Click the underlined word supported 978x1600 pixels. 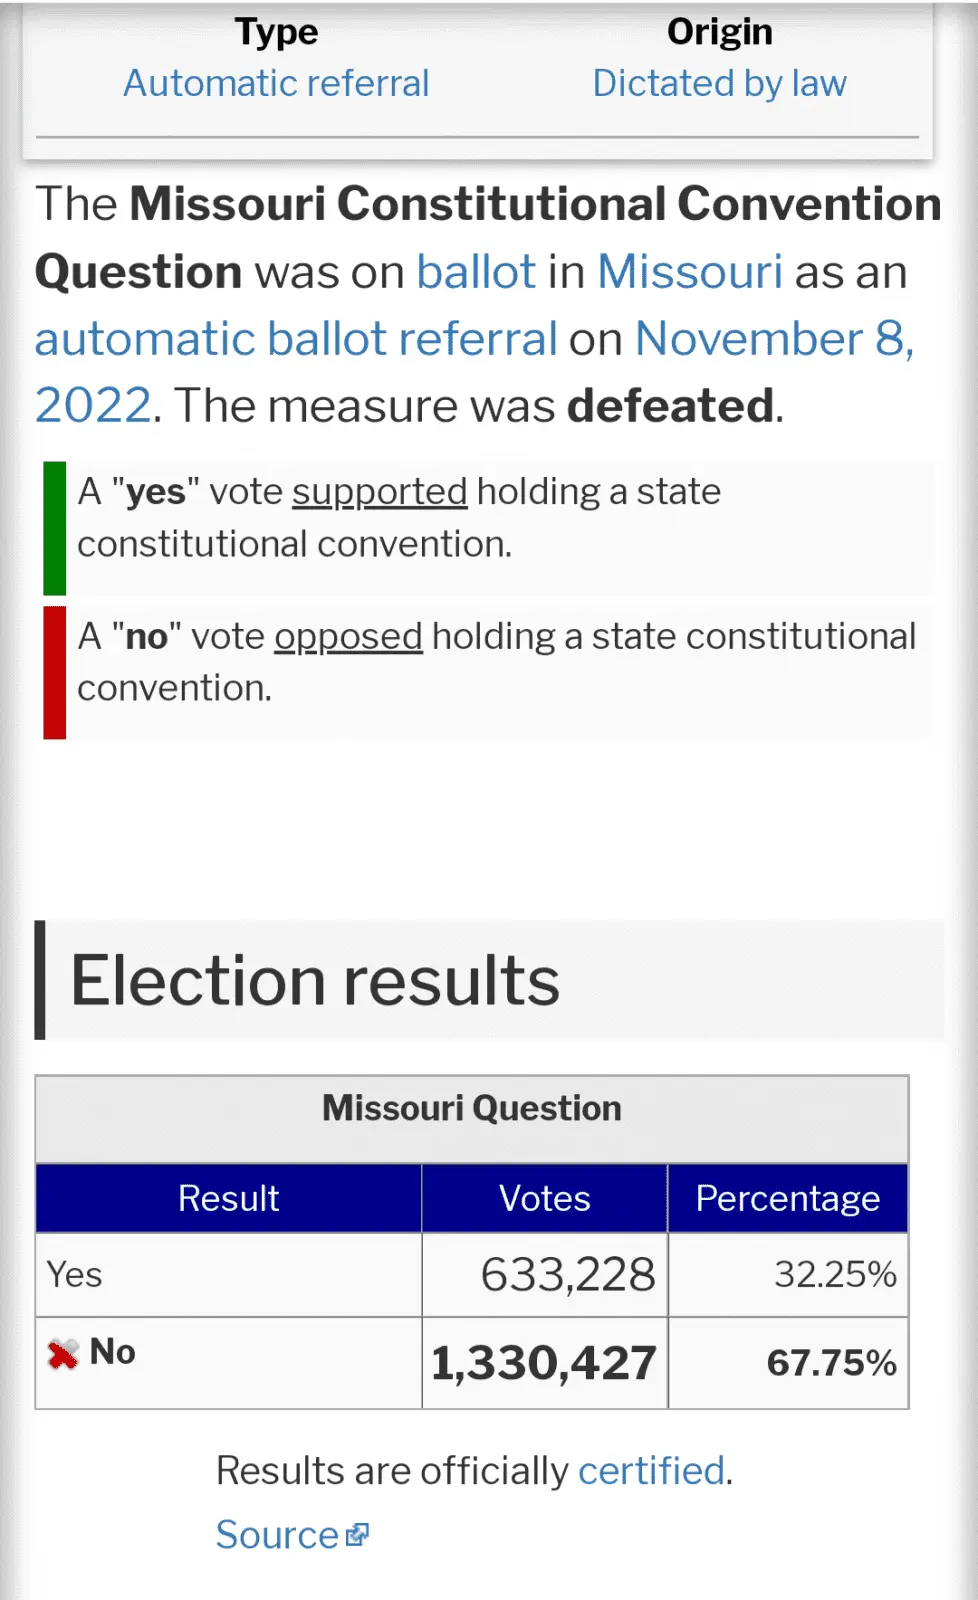click(379, 492)
